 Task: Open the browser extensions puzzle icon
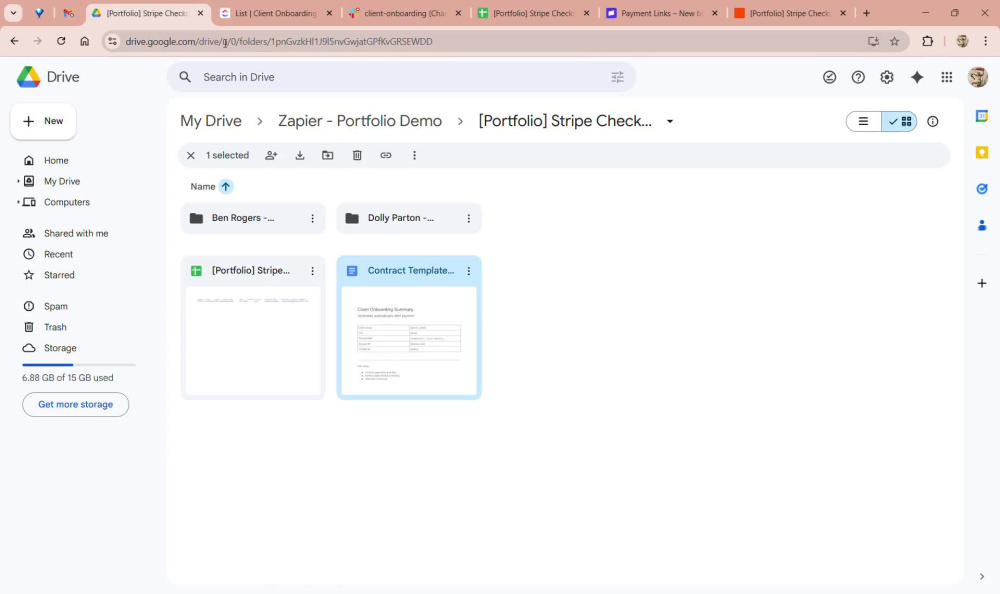927,41
